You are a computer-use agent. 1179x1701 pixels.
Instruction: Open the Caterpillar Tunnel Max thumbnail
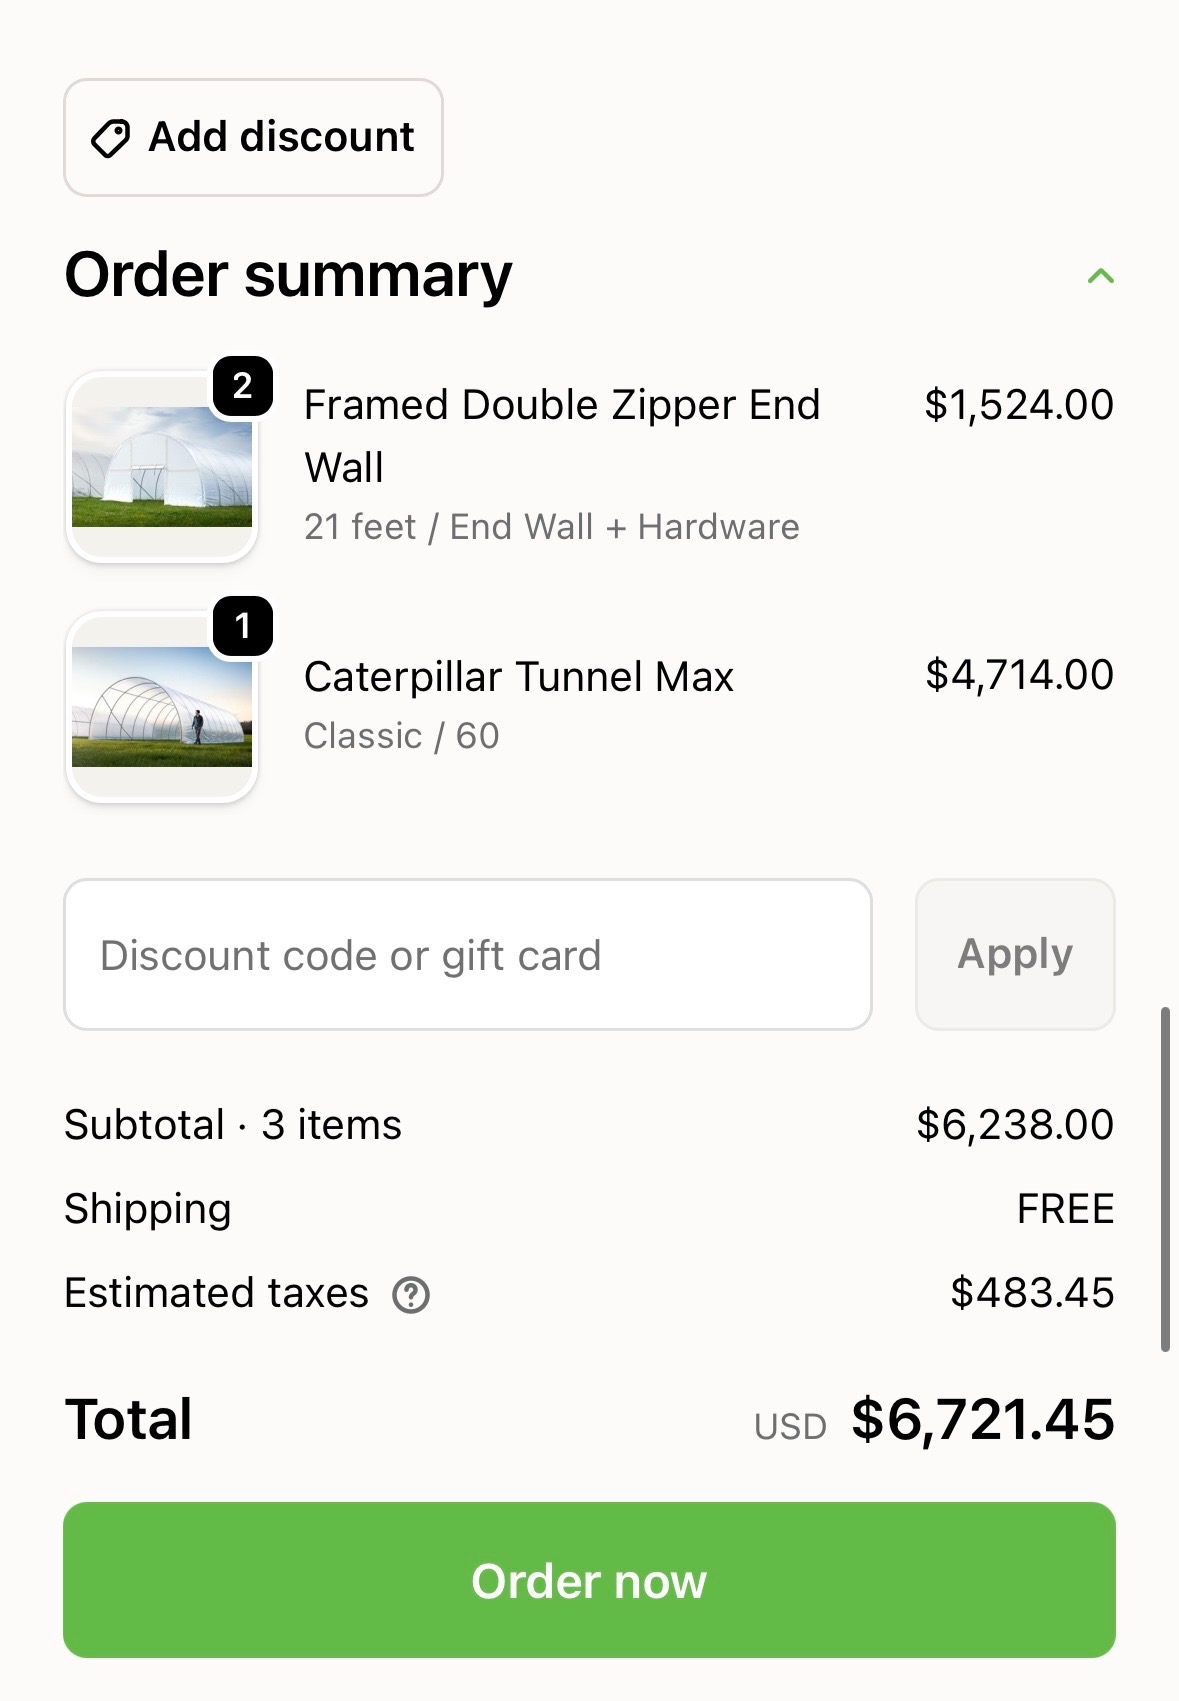[x=162, y=708]
